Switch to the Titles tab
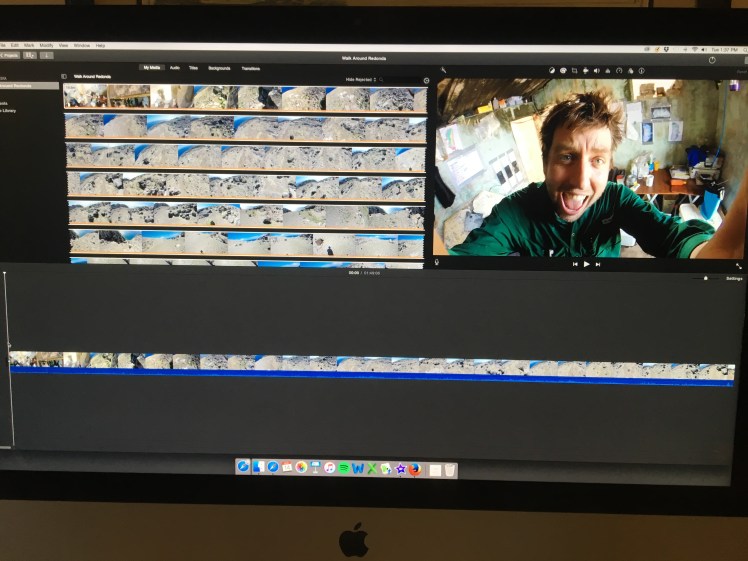 click(193, 68)
